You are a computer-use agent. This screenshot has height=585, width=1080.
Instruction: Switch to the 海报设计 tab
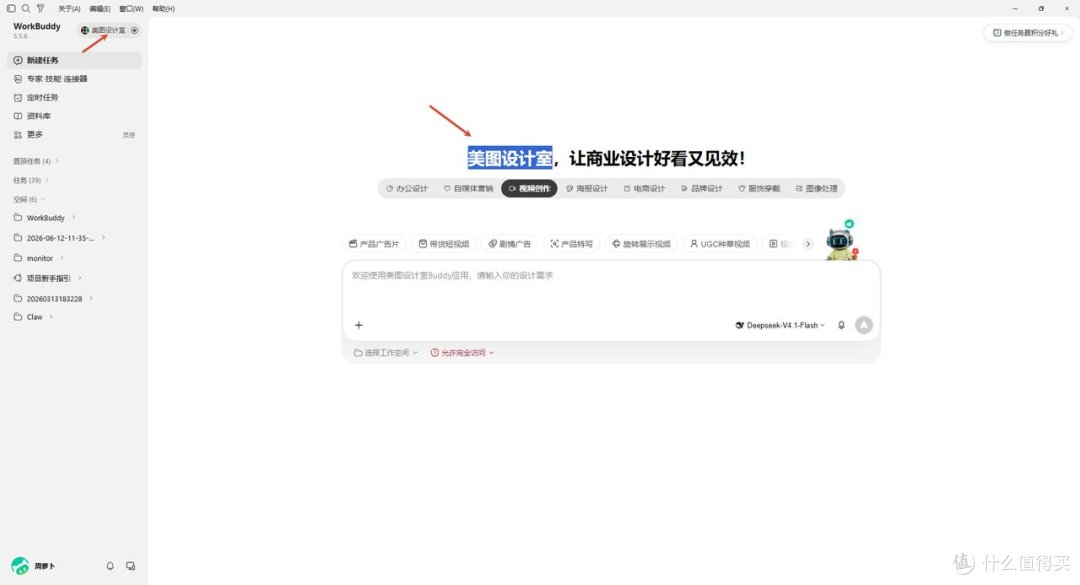pyautogui.click(x=588, y=188)
